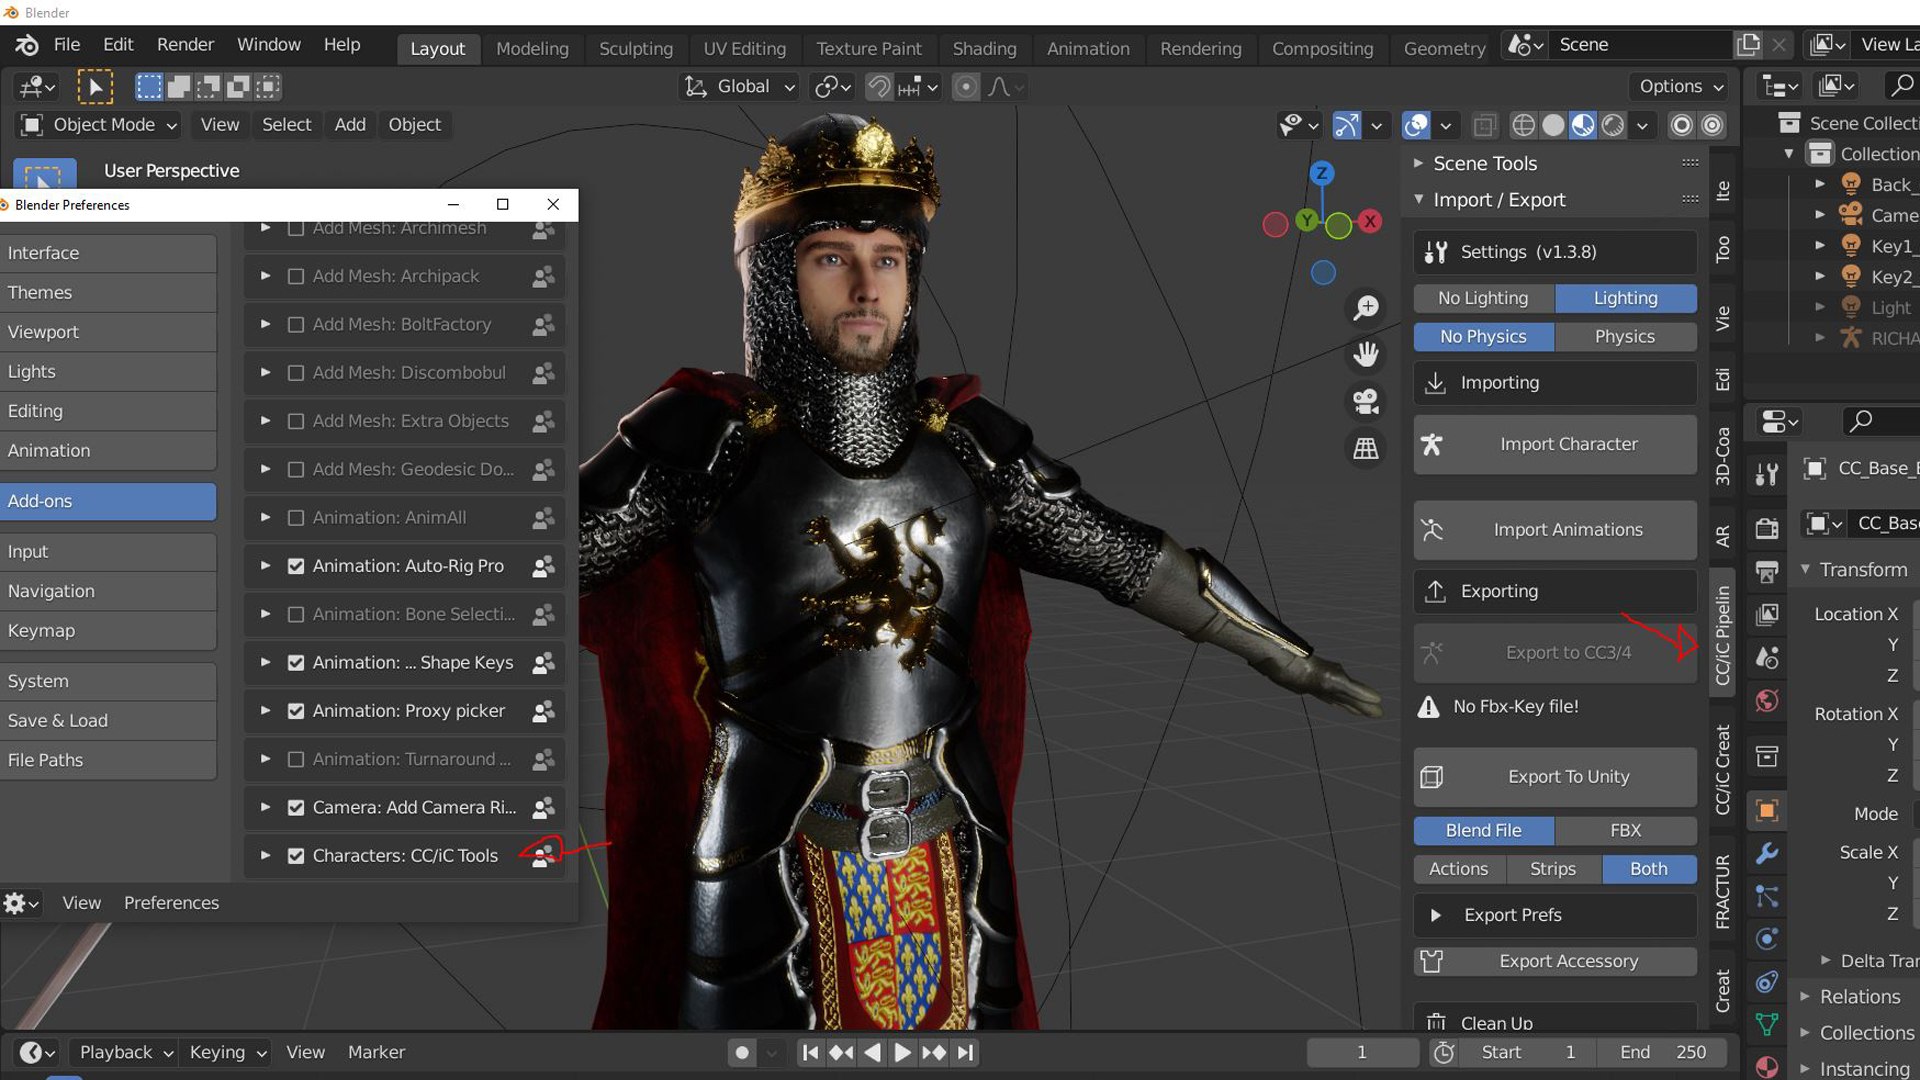
Task: Choose FBX export format toggle
Action: tap(1625, 830)
